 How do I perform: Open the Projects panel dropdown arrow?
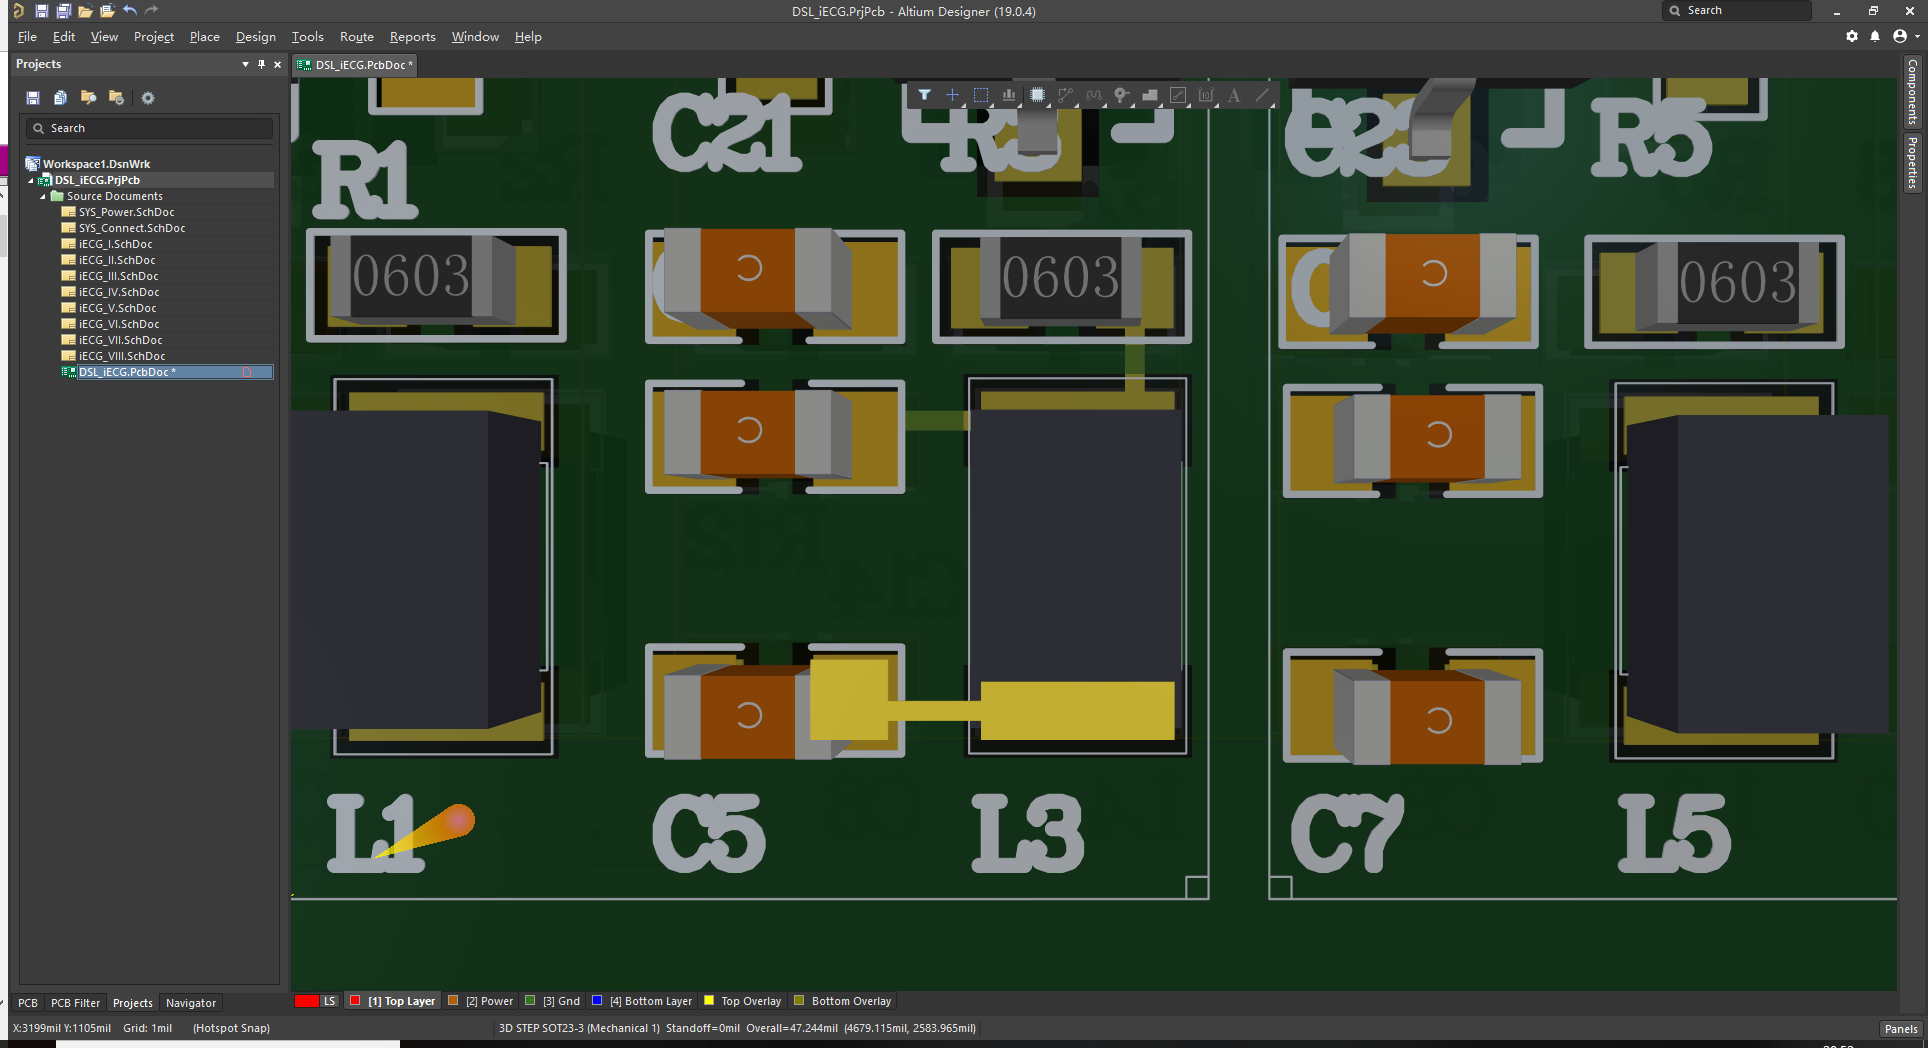[243, 63]
